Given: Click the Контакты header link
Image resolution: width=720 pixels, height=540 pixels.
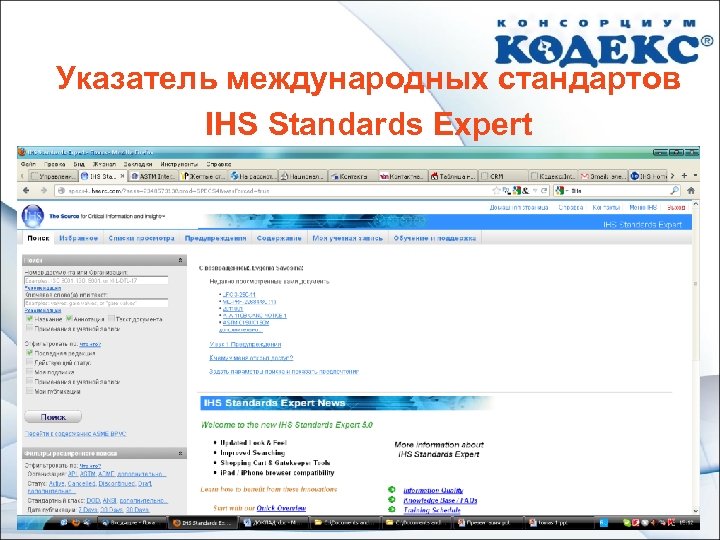Looking at the screenshot, I should pyautogui.click(x=606, y=208).
